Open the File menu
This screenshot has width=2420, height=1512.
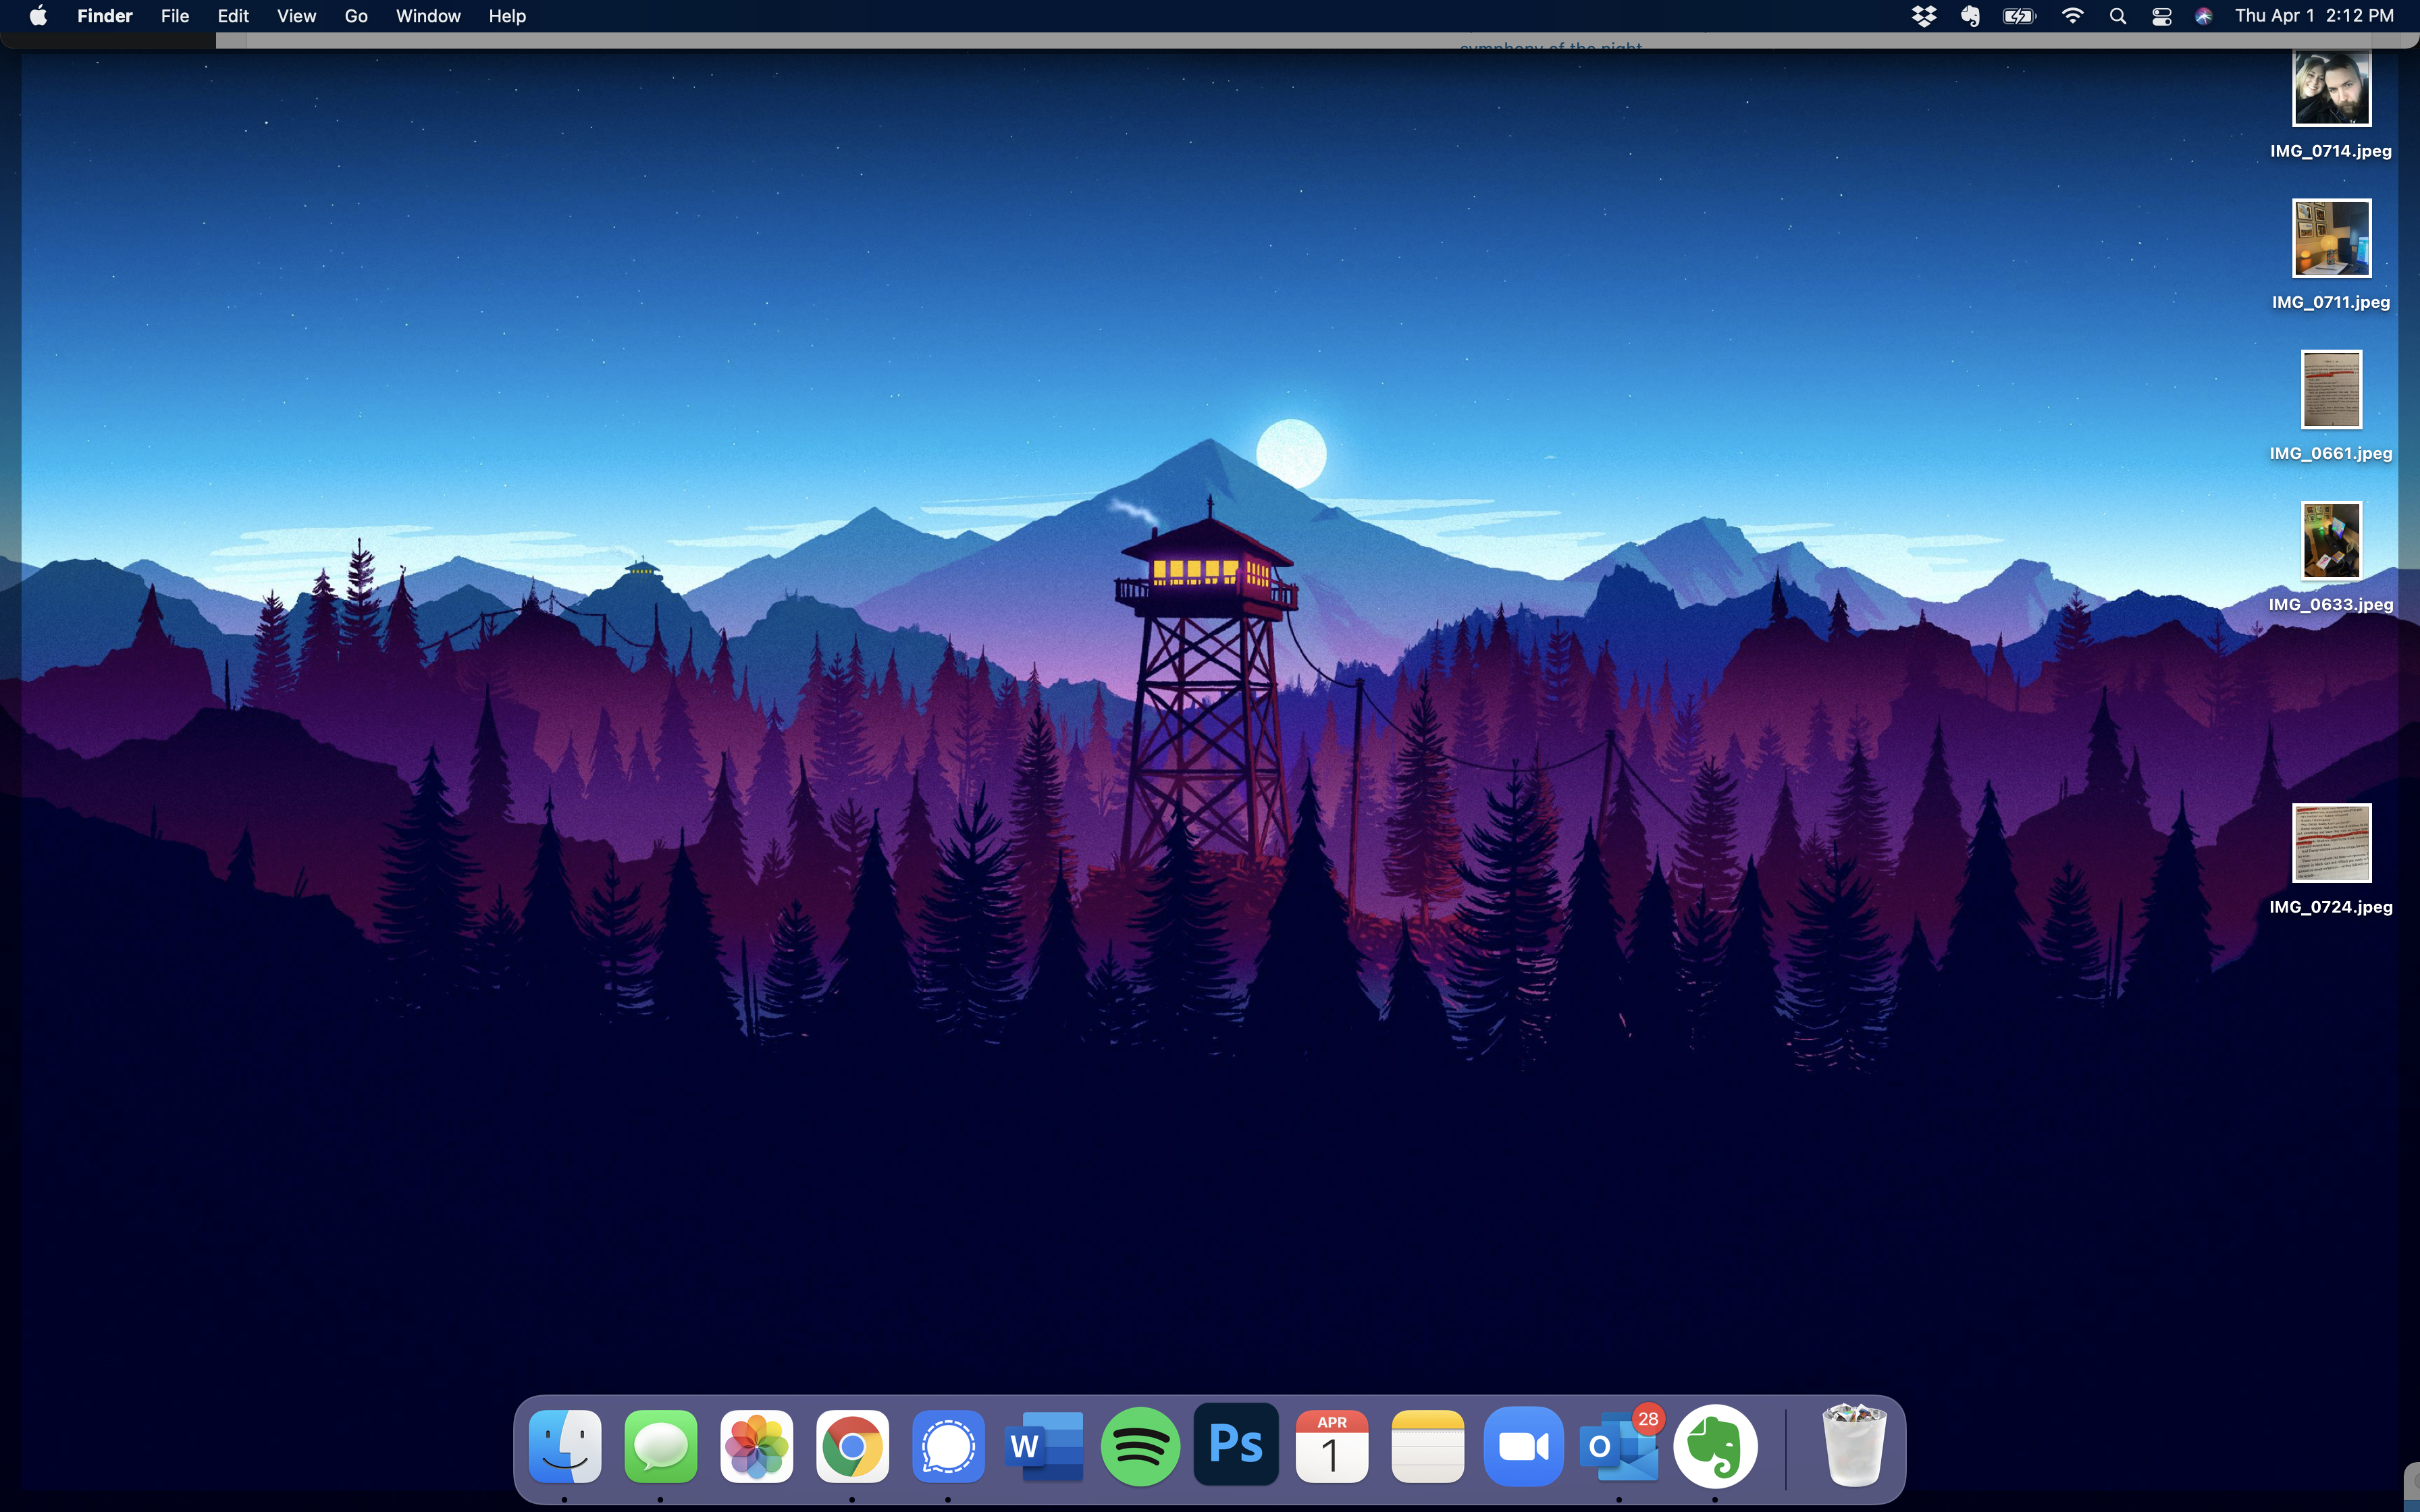(x=175, y=16)
